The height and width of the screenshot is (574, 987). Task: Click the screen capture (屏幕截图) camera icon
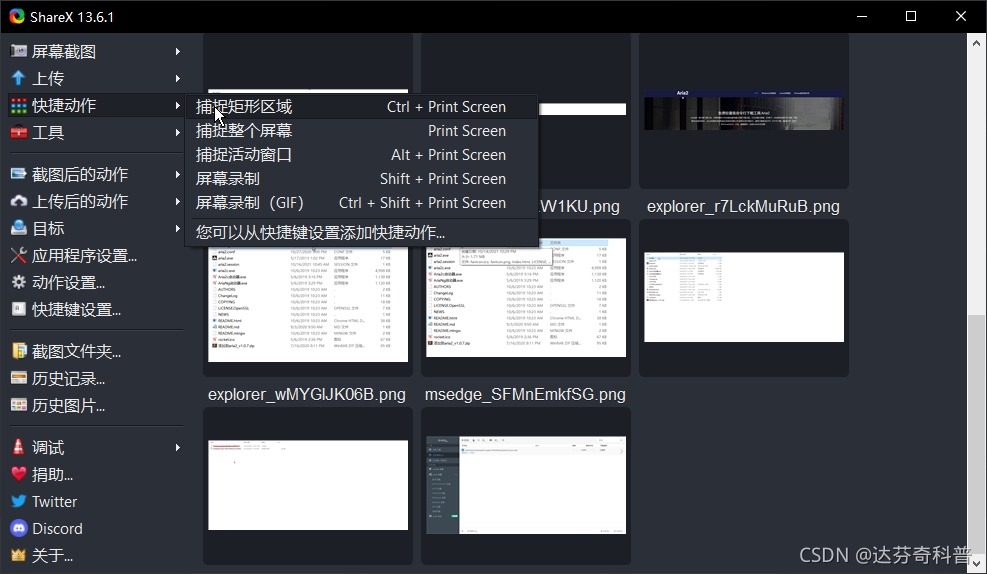point(19,51)
